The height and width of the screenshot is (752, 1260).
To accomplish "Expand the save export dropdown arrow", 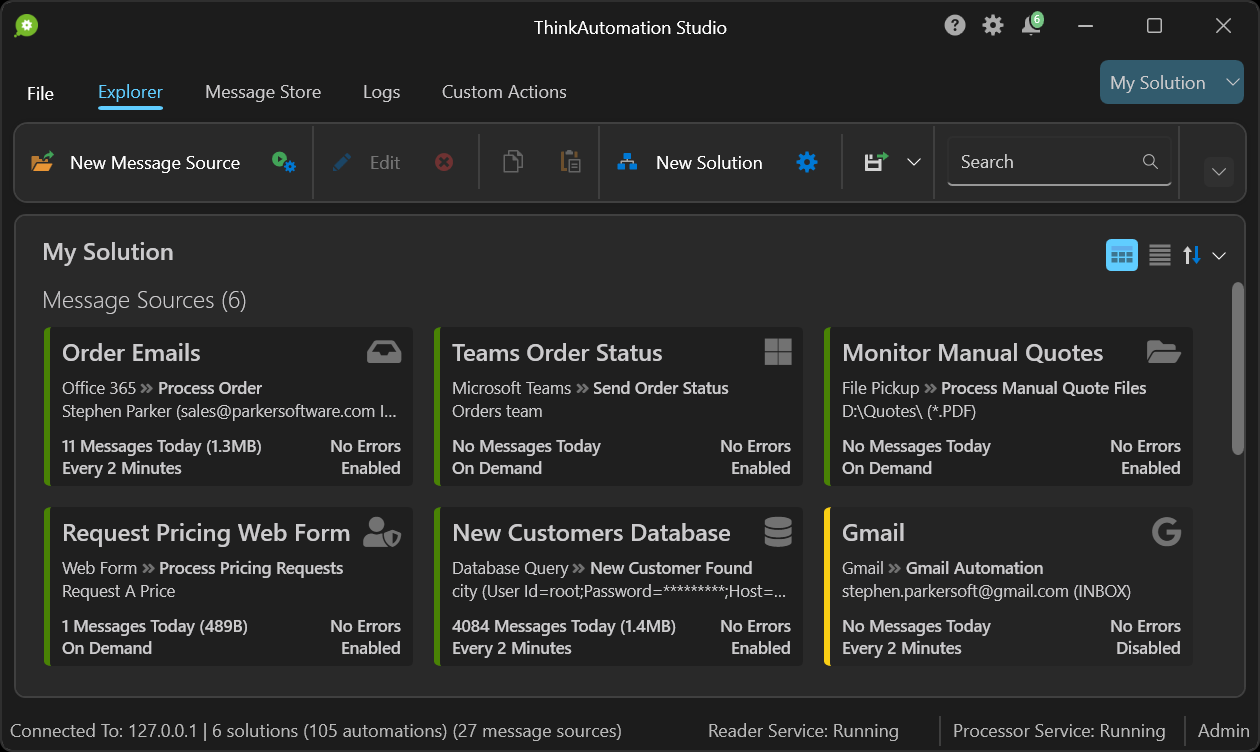I will point(914,162).
